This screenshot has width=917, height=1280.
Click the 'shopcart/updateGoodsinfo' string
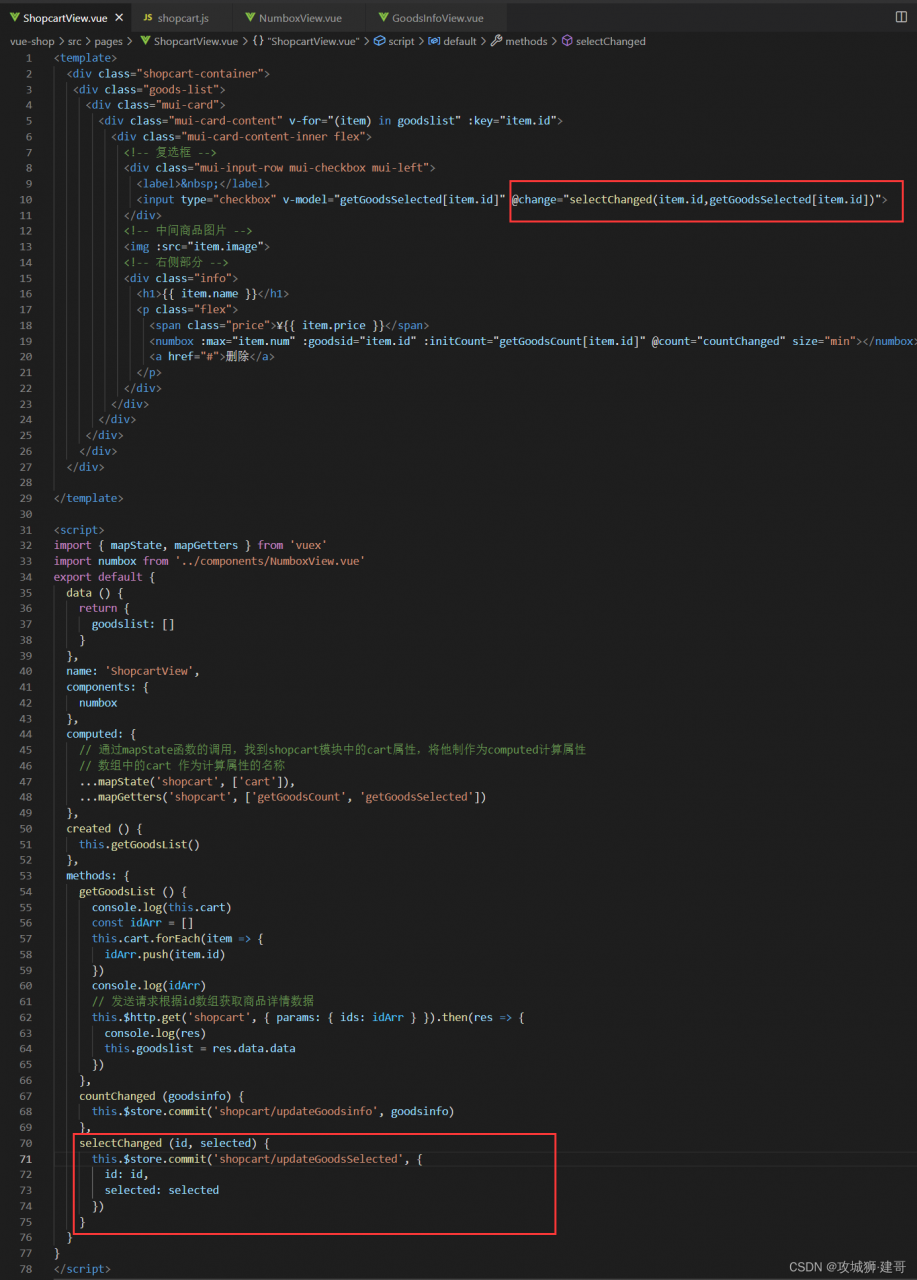coord(297,1111)
